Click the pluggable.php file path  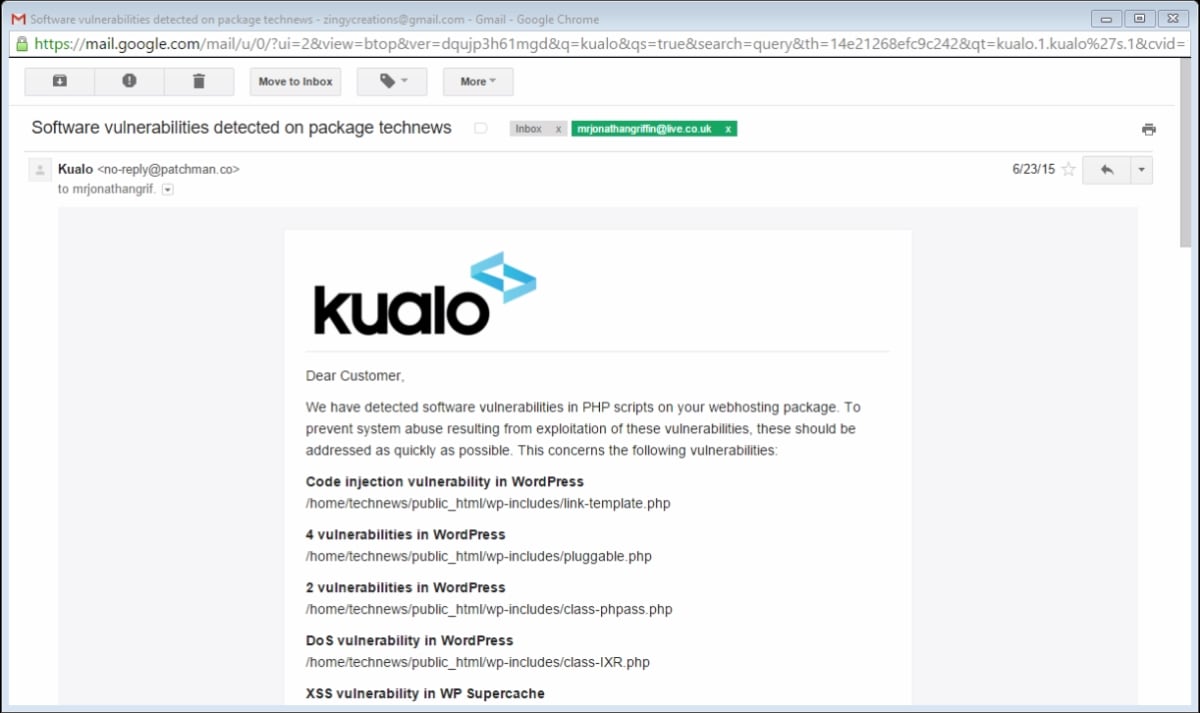[x=479, y=556]
